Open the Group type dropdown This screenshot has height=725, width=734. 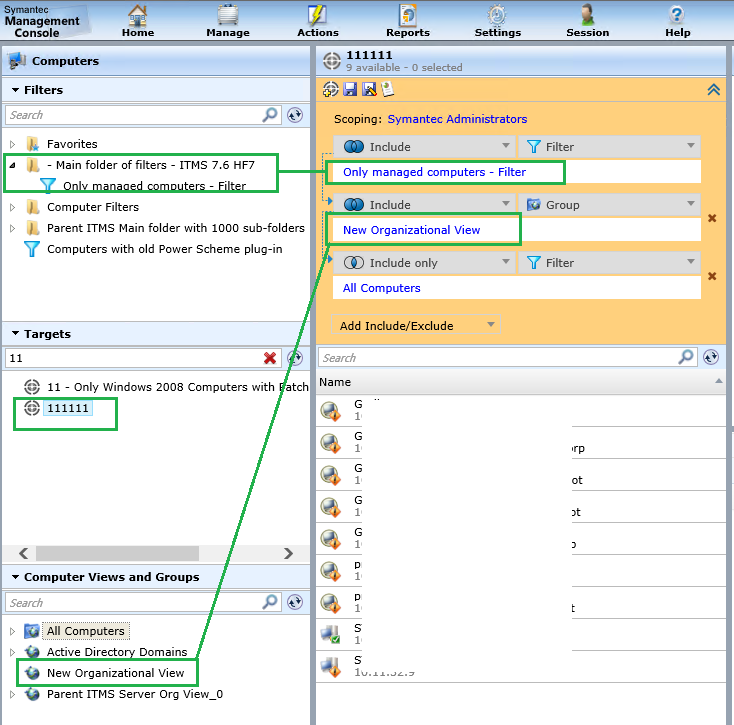click(x=609, y=205)
